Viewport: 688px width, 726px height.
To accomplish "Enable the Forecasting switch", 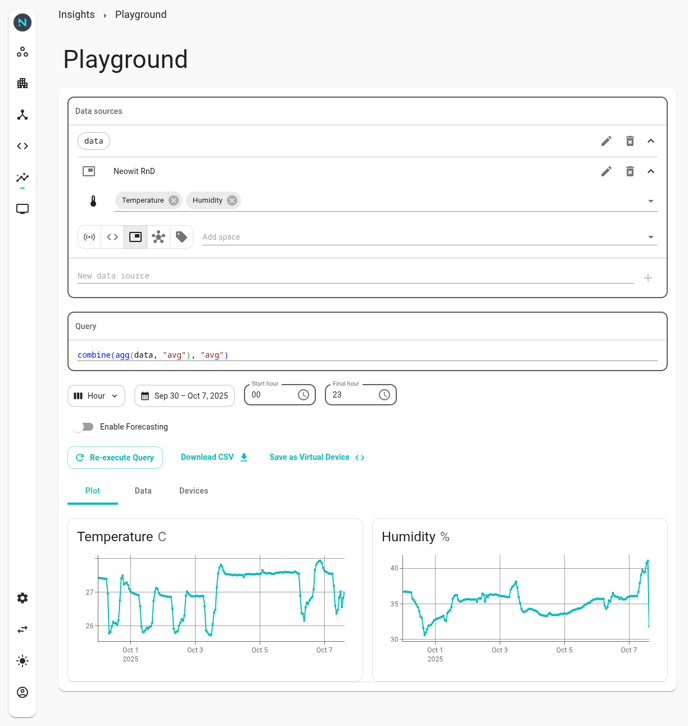I will [x=84, y=427].
